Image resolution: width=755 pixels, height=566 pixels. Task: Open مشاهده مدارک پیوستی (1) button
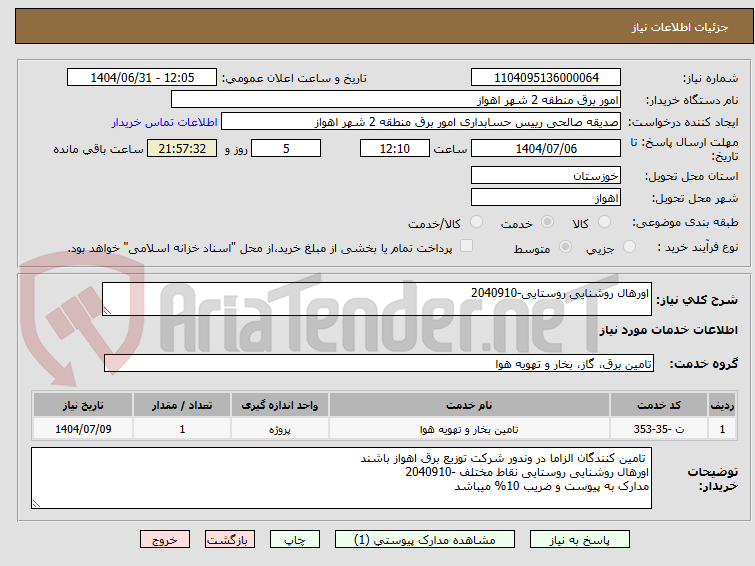click(x=425, y=540)
